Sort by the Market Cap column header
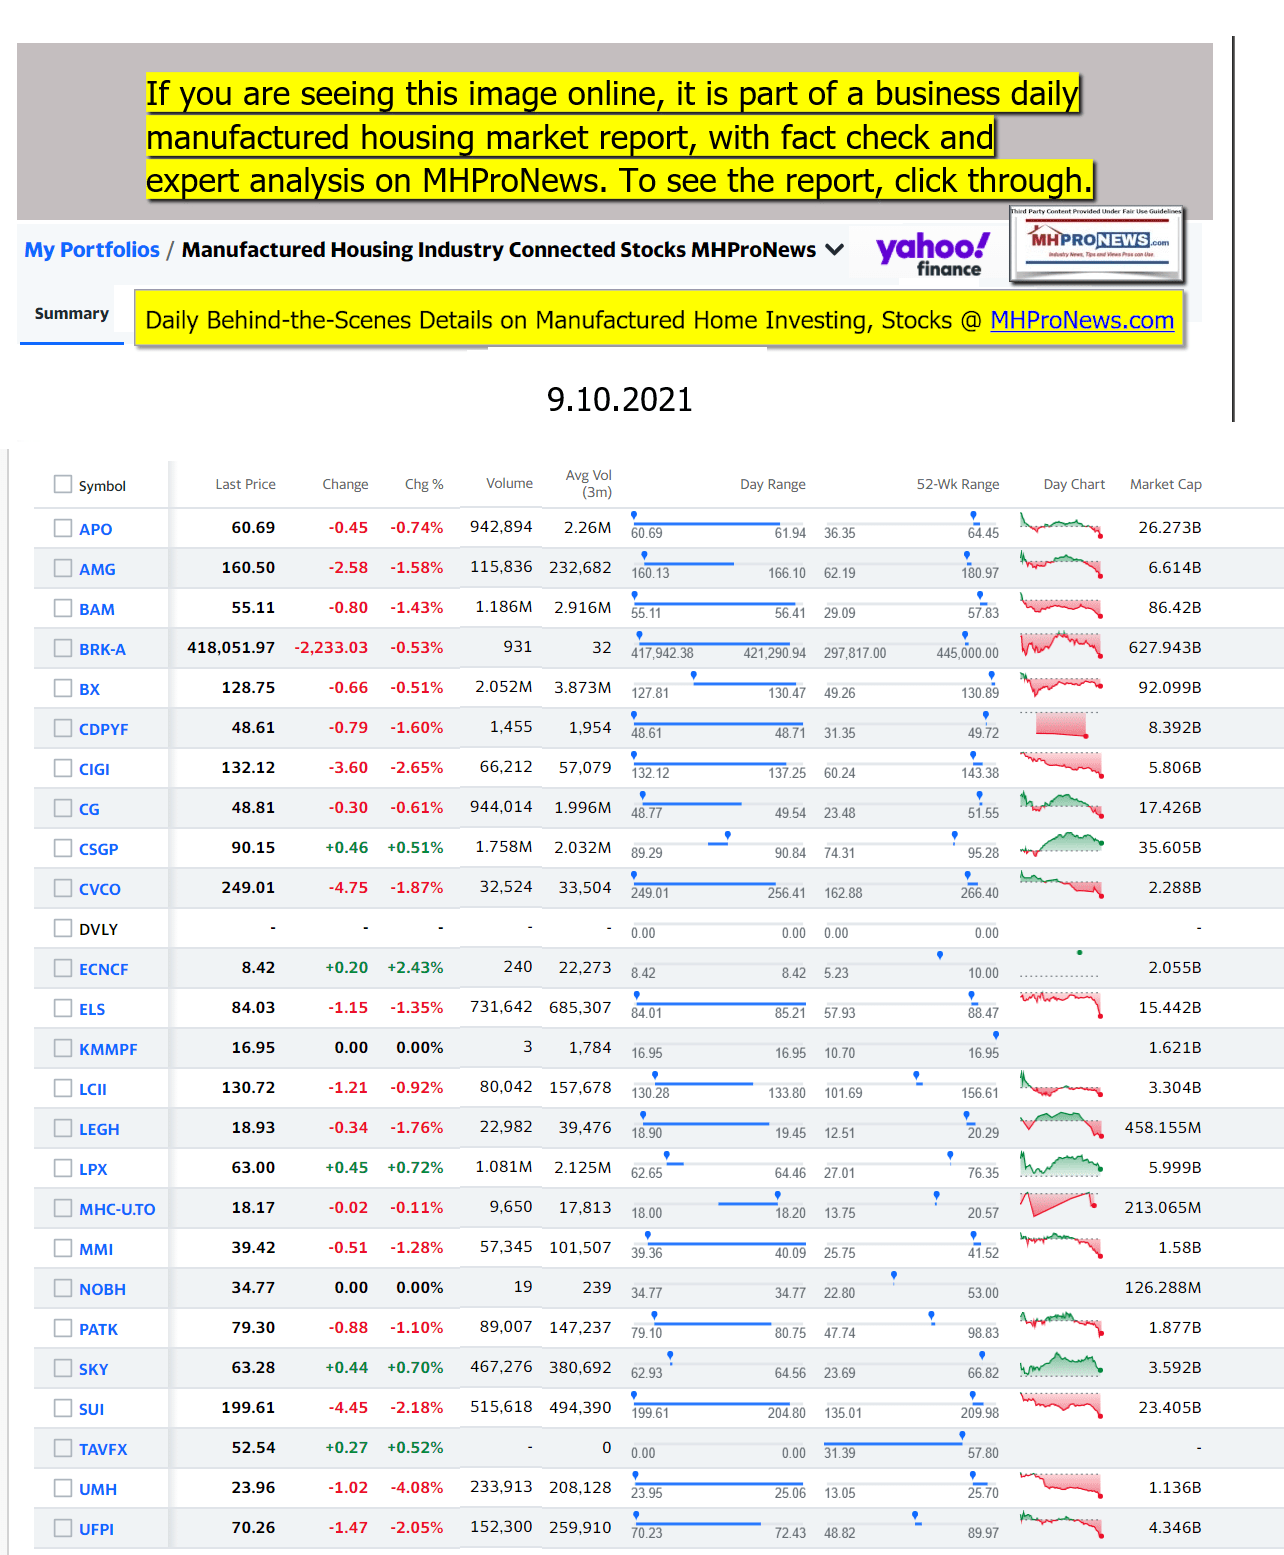This screenshot has height=1555, width=1284. tap(1166, 484)
